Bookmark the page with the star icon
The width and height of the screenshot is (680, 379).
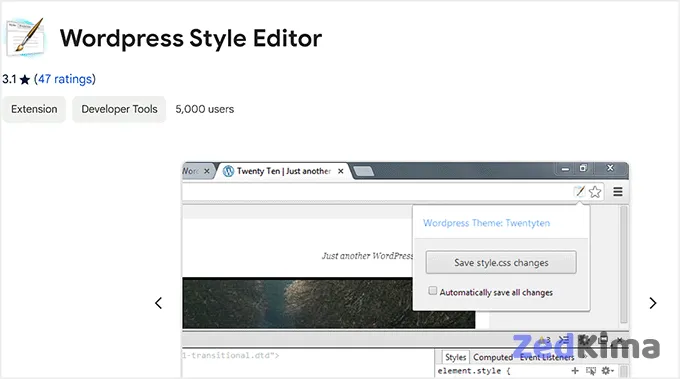tap(595, 191)
